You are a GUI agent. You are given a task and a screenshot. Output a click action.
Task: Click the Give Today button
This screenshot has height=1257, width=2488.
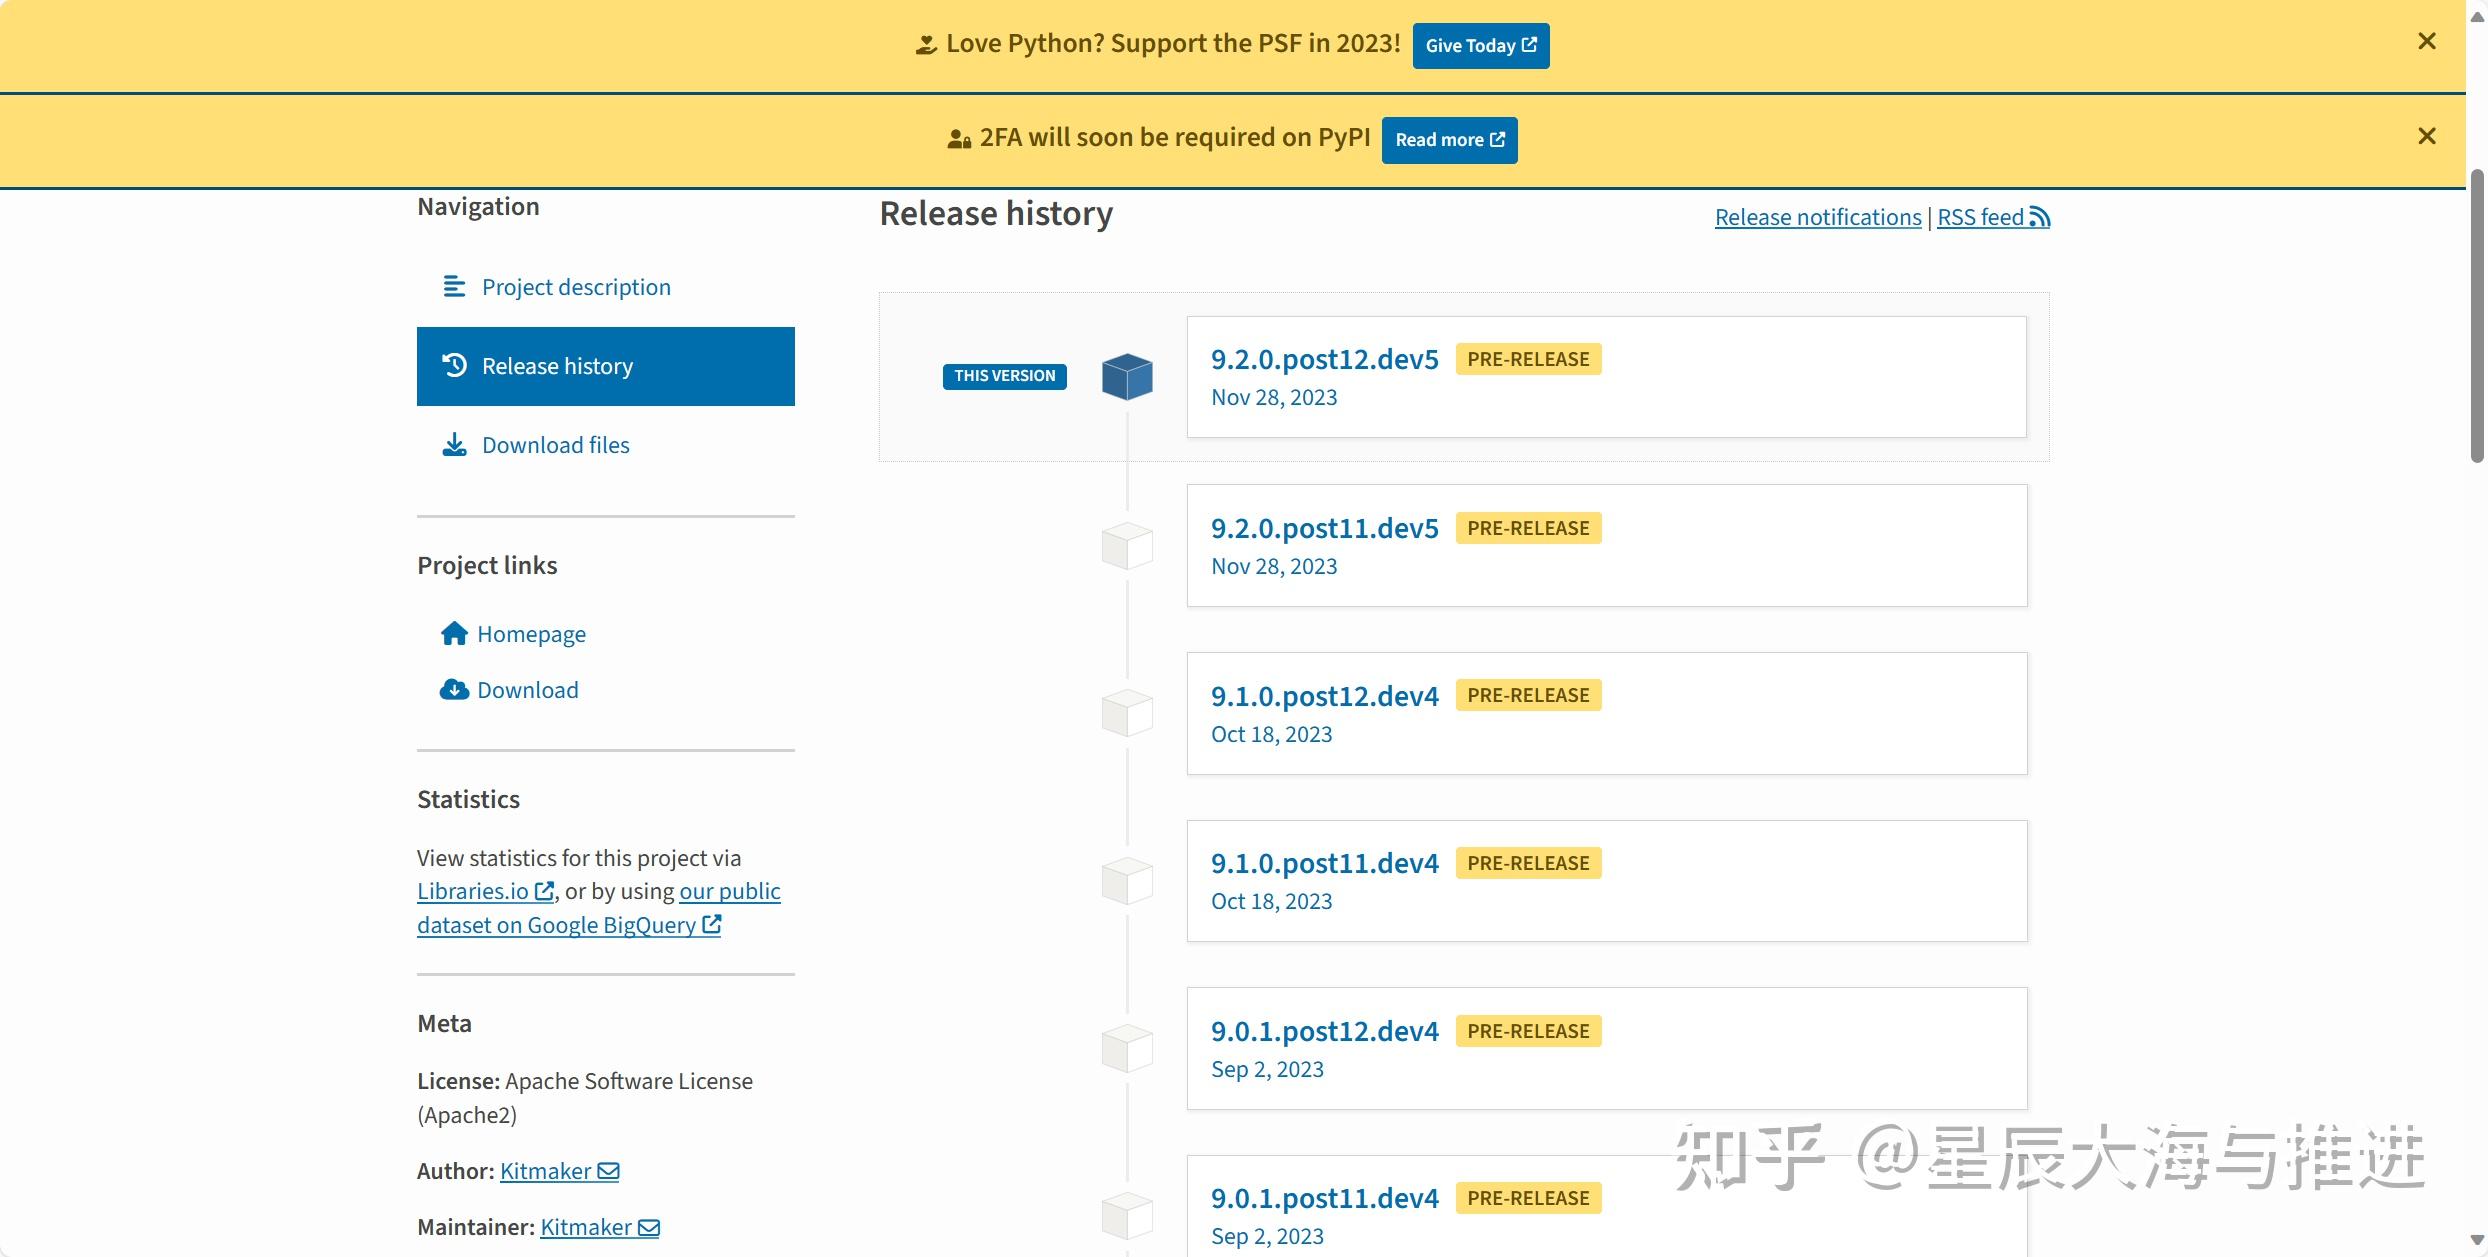[1480, 46]
